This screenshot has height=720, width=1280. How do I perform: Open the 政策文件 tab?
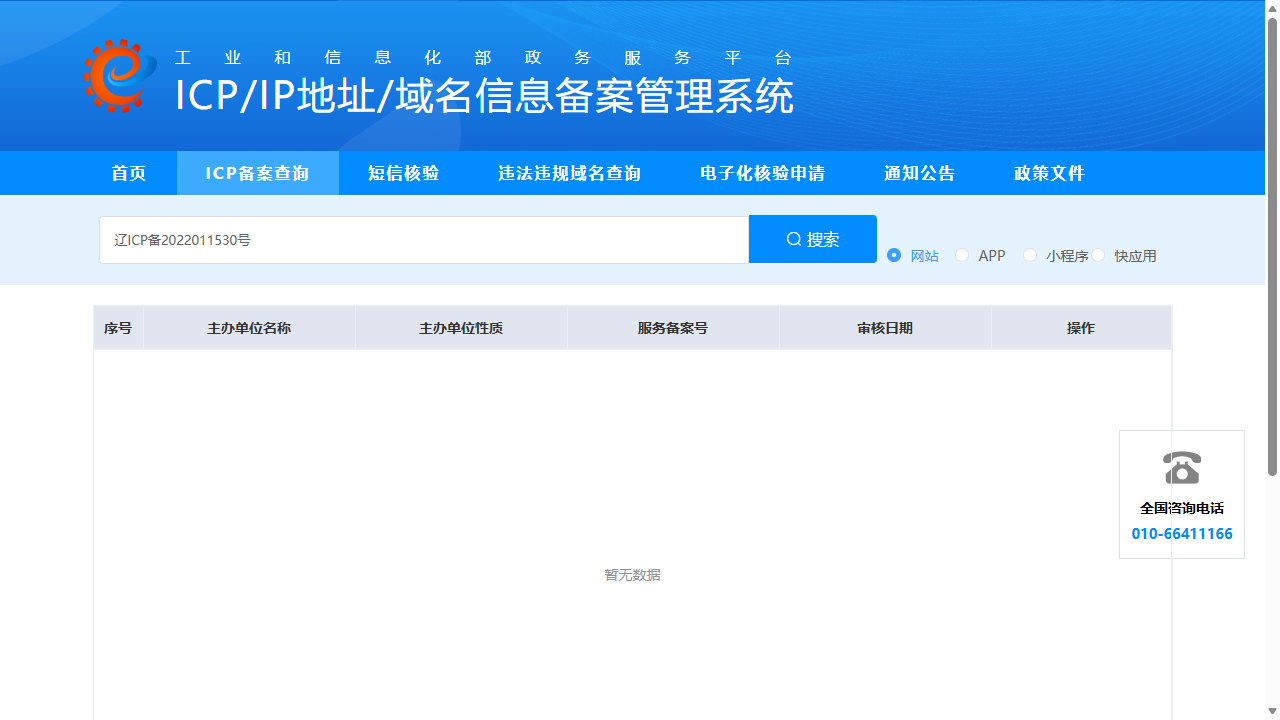[x=1050, y=173]
